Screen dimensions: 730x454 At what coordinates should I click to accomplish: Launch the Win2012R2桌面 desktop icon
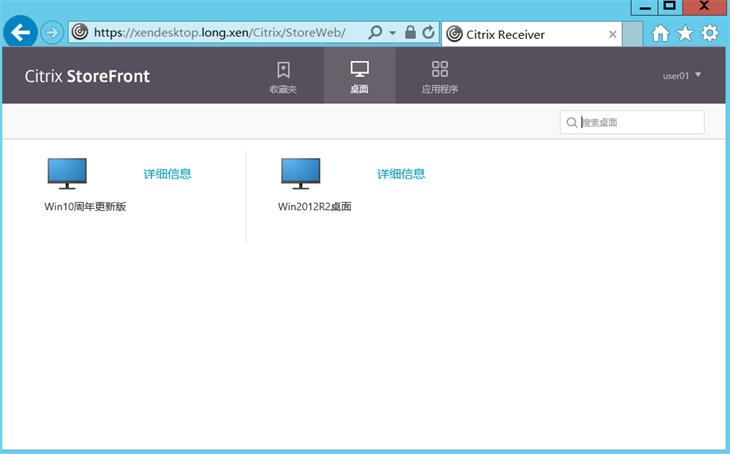tap(301, 173)
